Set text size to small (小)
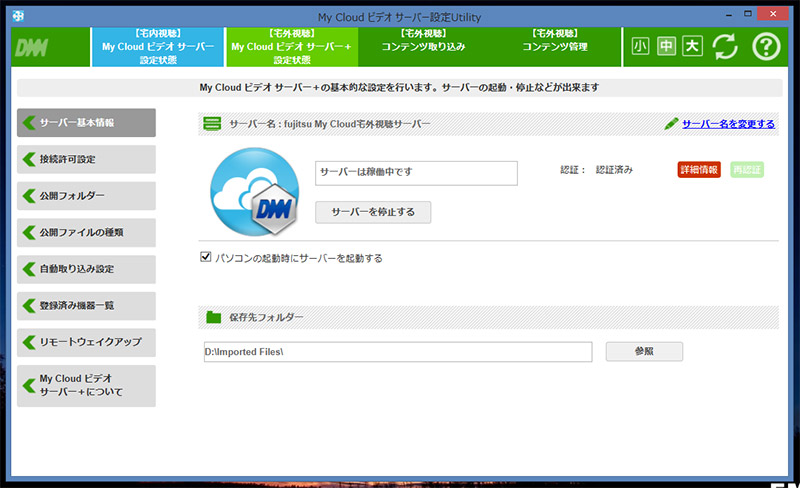This screenshot has width=800, height=488. click(640, 47)
